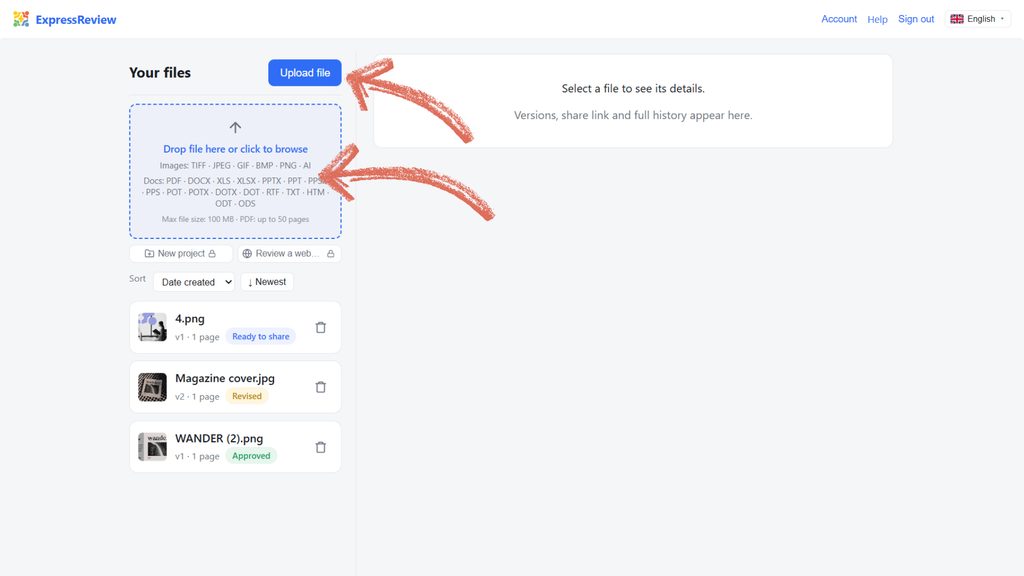Image resolution: width=1024 pixels, height=576 pixels.
Task: Click the ExpressReview logo icon
Action: click(21, 19)
